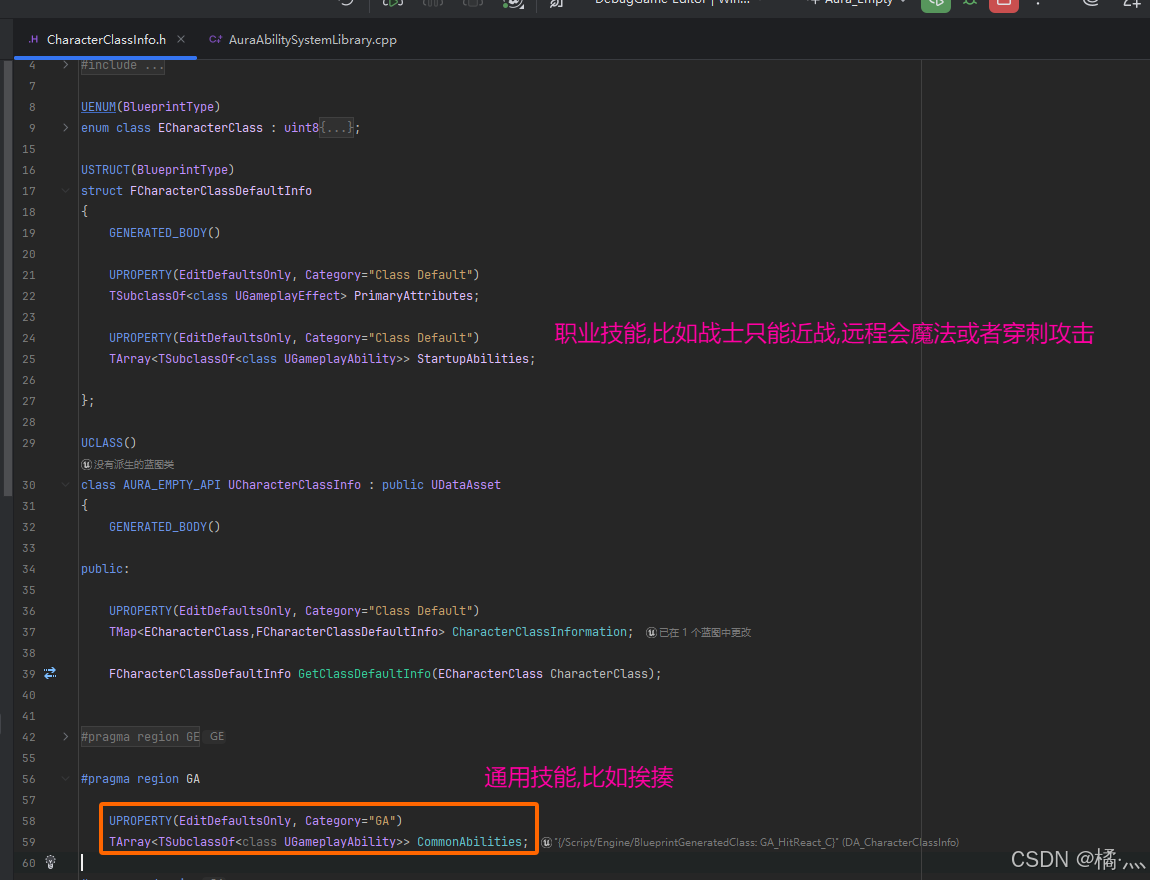Click the green bug Debug icon

(x=970, y=3)
